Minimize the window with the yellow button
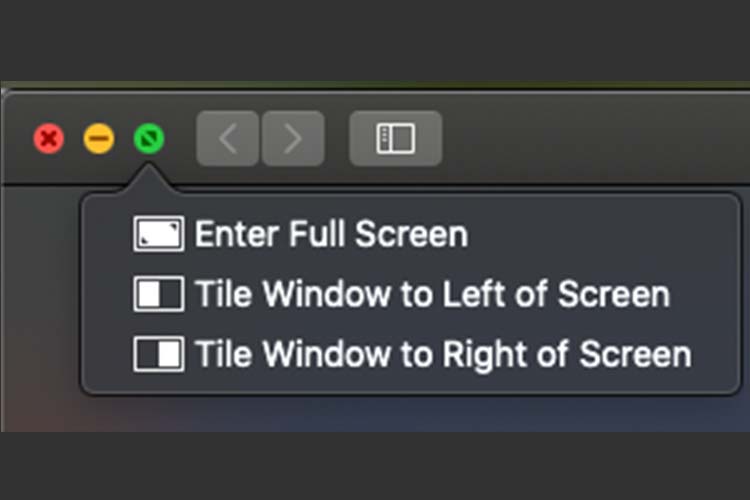Image resolution: width=750 pixels, height=500 pixels. 99,139
